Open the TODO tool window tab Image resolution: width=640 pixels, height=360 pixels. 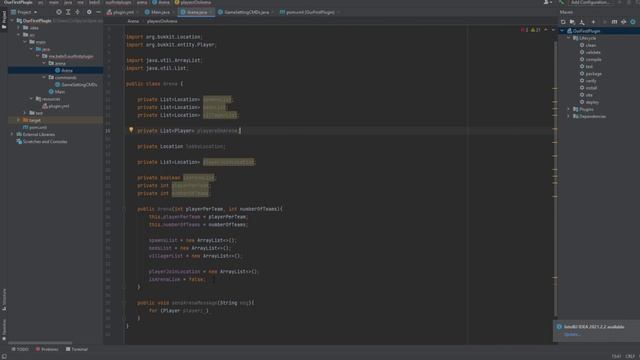(x=20, y=349)
